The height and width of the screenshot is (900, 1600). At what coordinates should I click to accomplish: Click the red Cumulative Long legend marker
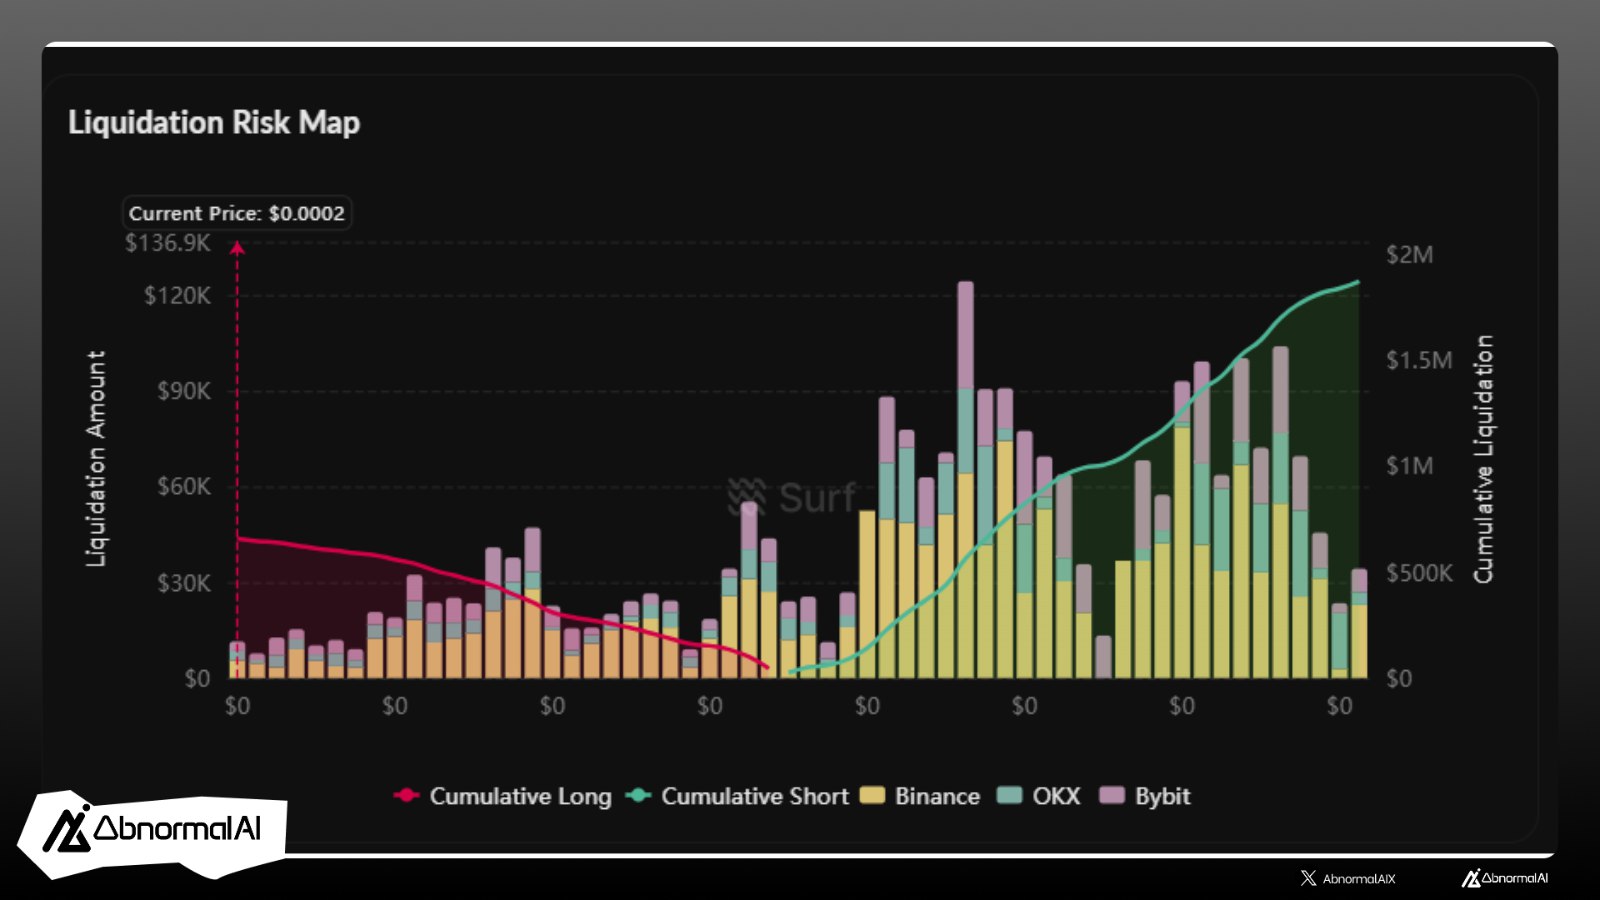coord(407,796)
